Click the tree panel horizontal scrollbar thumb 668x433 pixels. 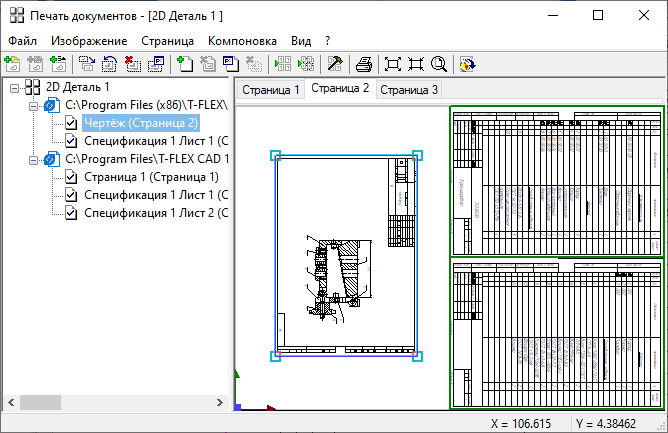tap(39, 401)
